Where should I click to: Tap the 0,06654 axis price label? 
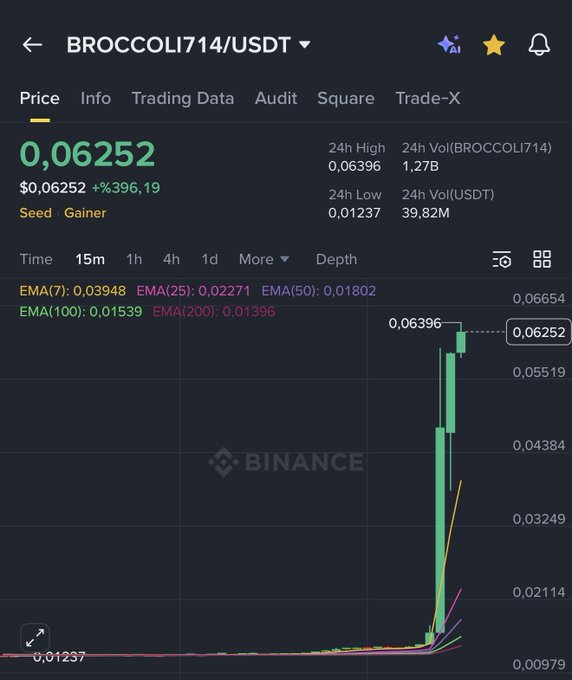point(539,298)
